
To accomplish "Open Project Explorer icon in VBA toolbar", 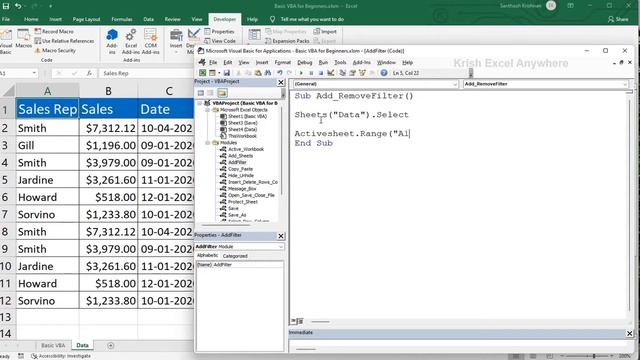I will (342, 73).
